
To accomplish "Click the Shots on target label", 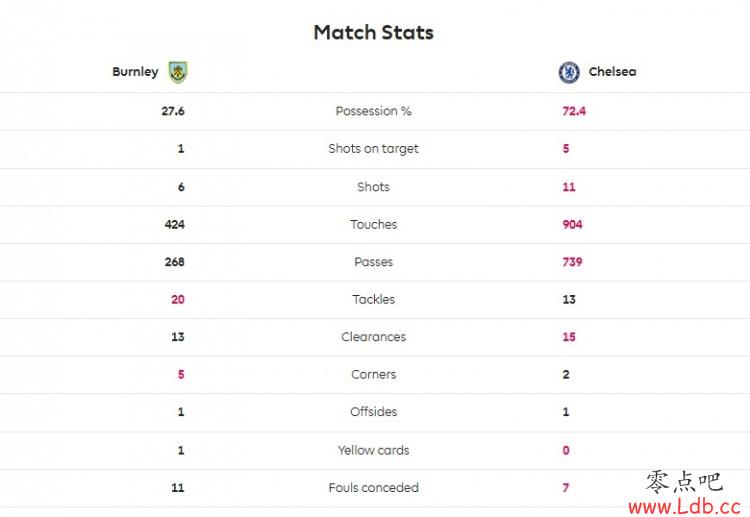I will point(374,149).
